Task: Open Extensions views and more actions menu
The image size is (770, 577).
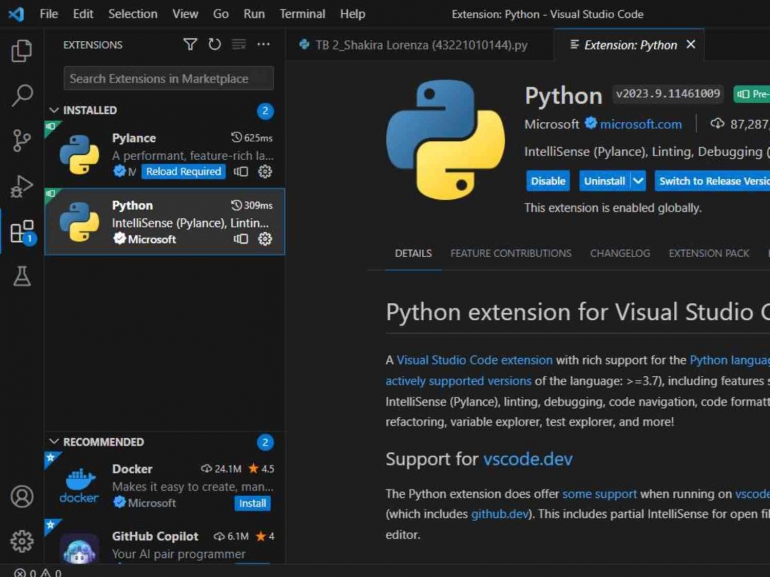Action: point(264,45)
